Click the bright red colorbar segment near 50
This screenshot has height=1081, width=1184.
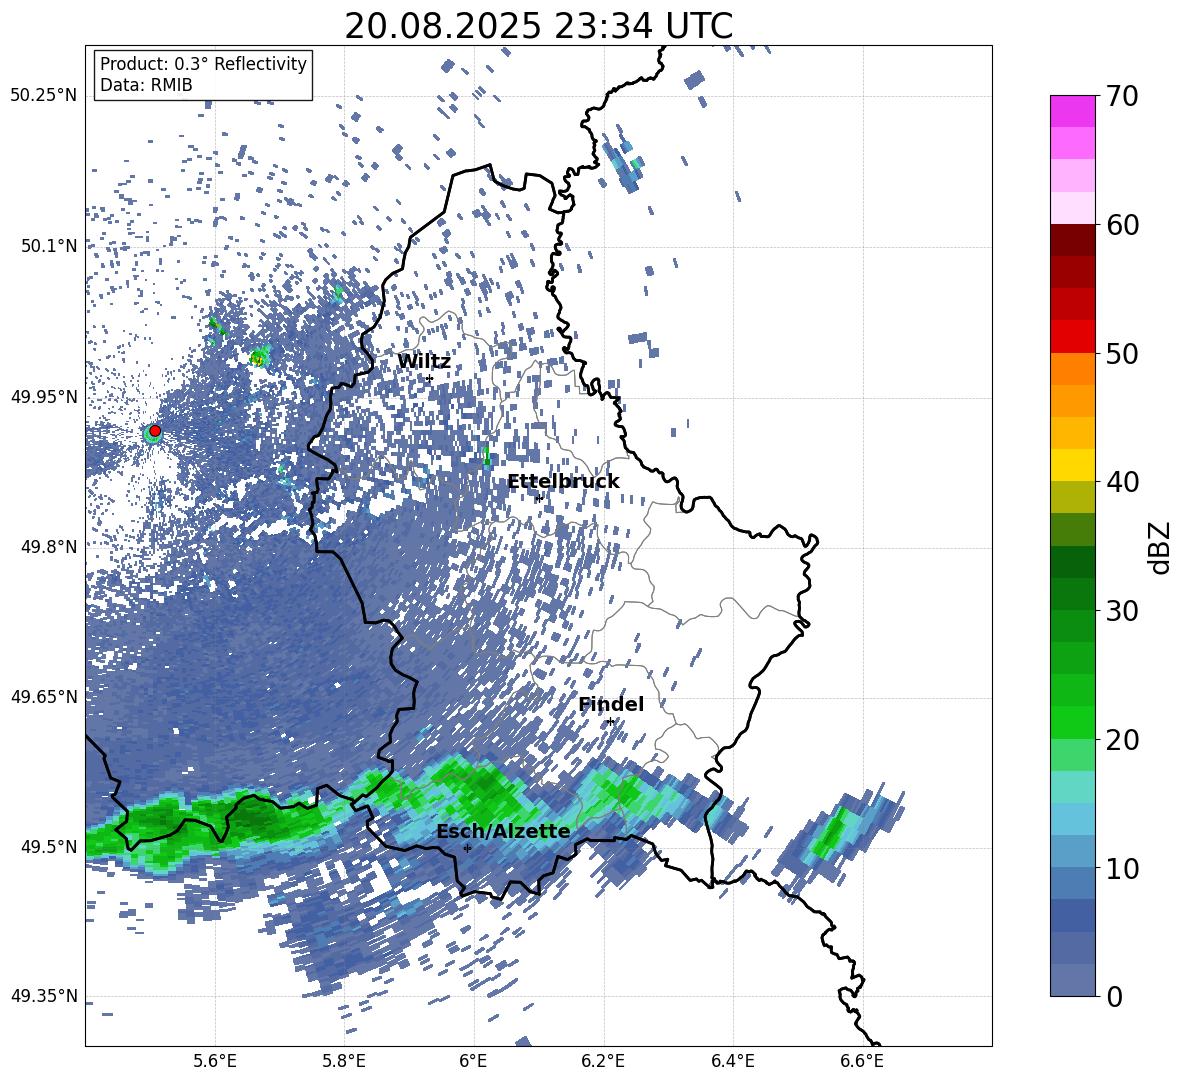tap(1073, 337)
